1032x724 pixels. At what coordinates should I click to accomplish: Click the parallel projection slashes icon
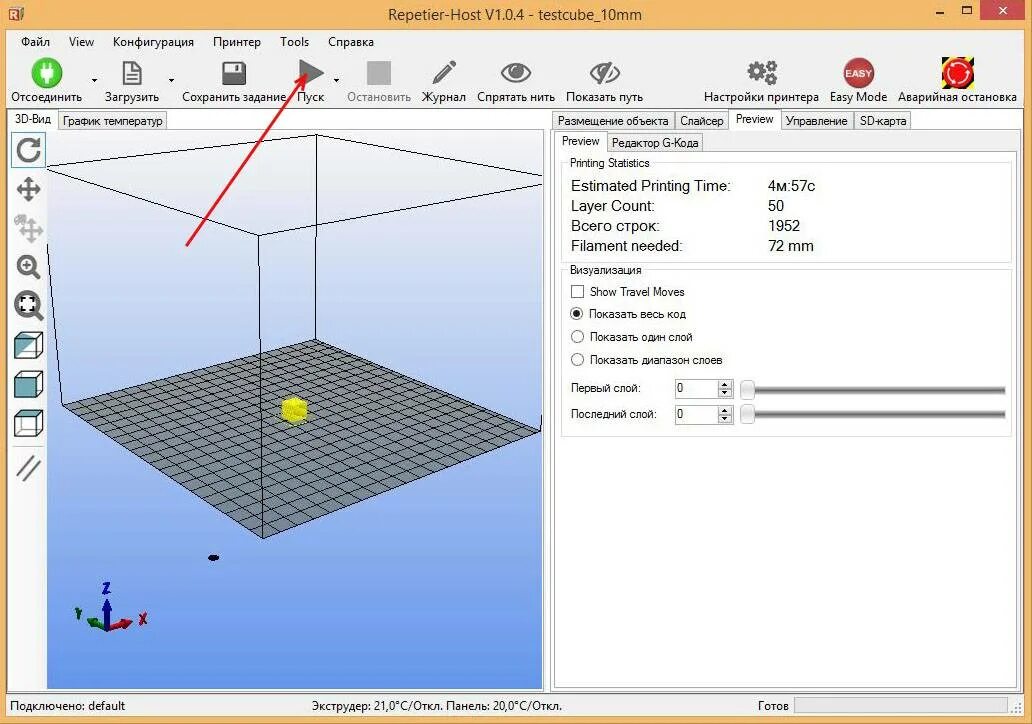click(x=28, y=469)
